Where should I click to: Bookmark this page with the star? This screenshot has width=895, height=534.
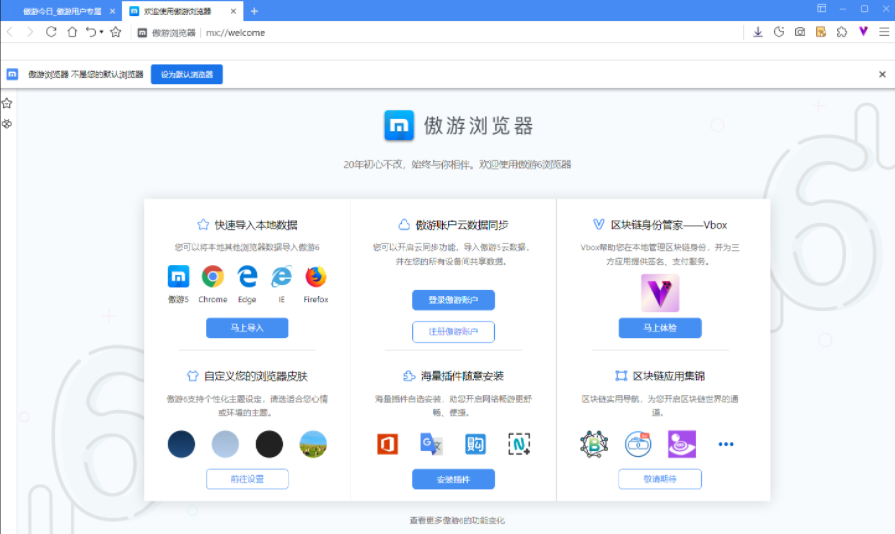(116, 32)
